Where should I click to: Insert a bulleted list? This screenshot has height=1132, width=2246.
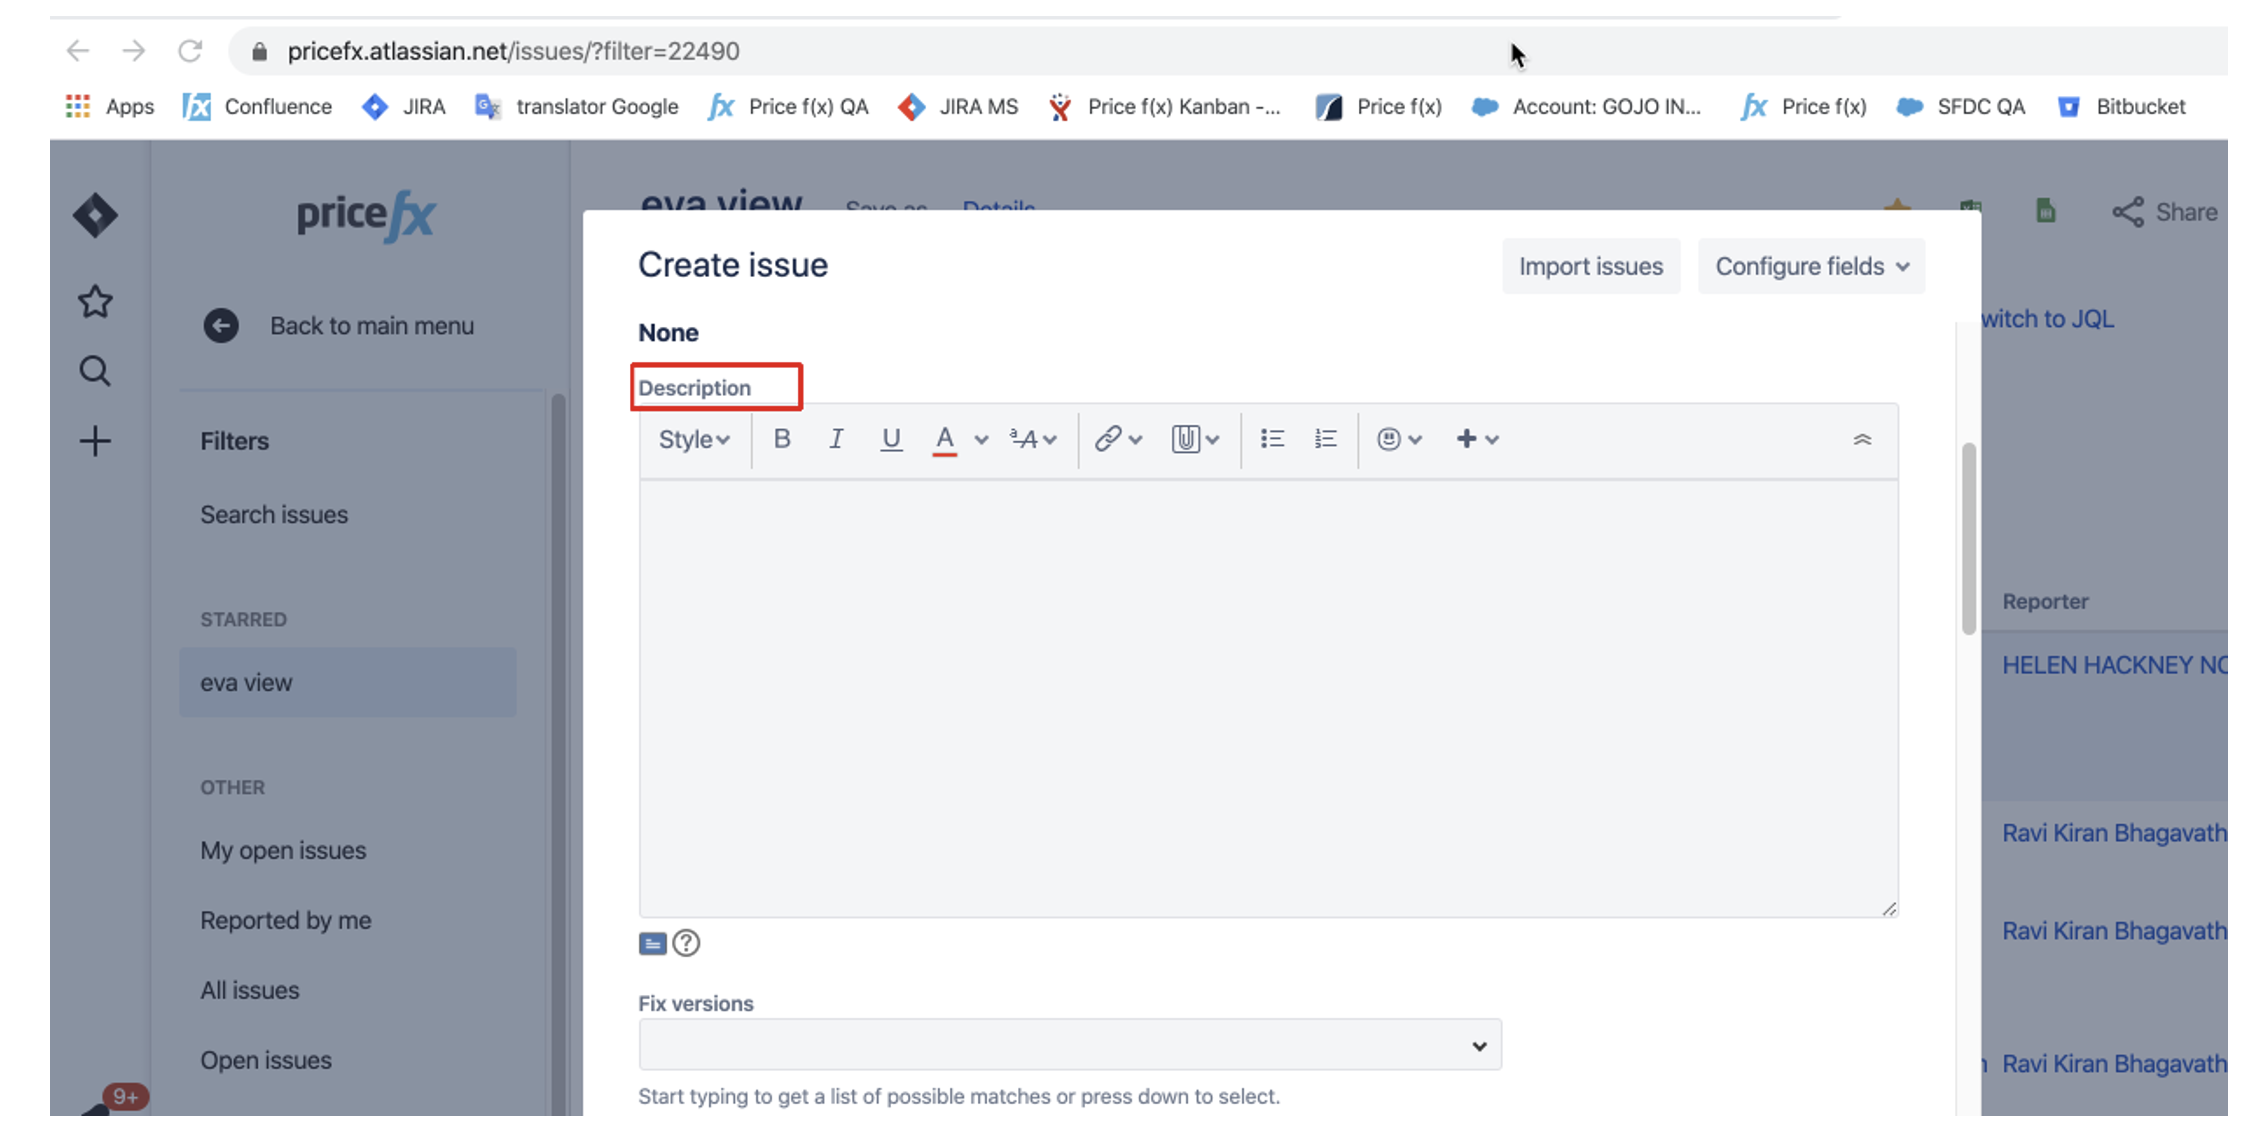pyautogui.click(x=1272, y=439)
